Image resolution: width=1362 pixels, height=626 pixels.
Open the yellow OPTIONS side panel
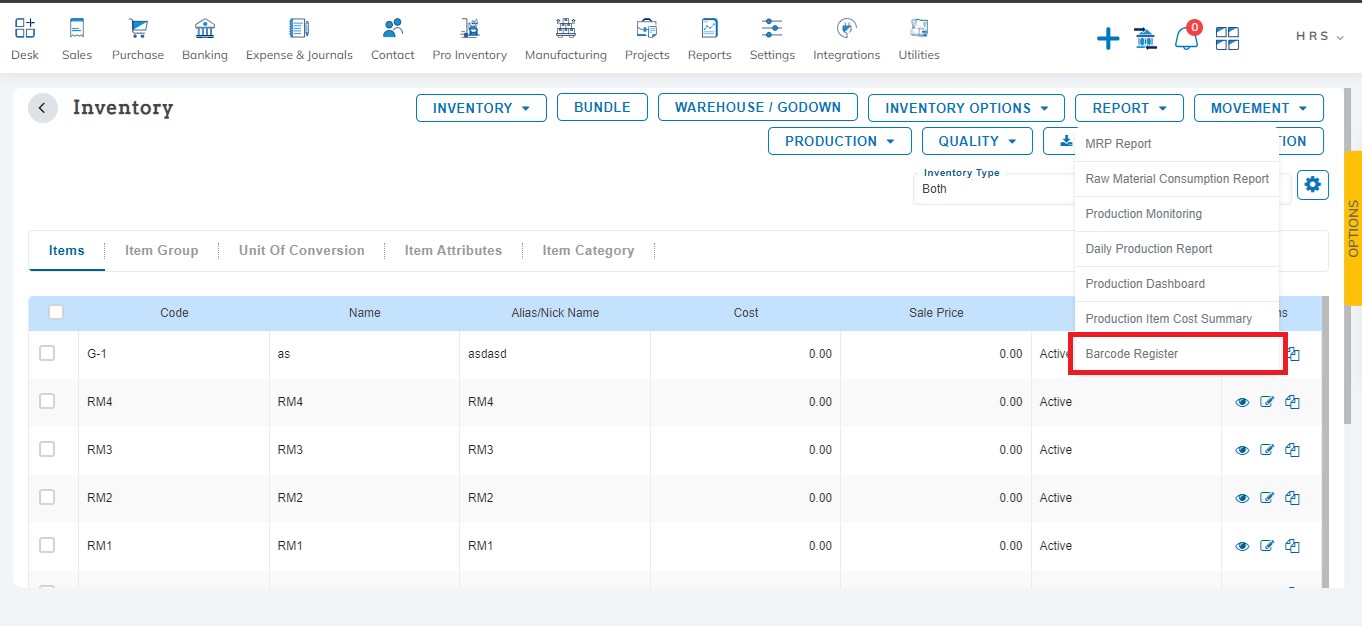point(1353,228)
